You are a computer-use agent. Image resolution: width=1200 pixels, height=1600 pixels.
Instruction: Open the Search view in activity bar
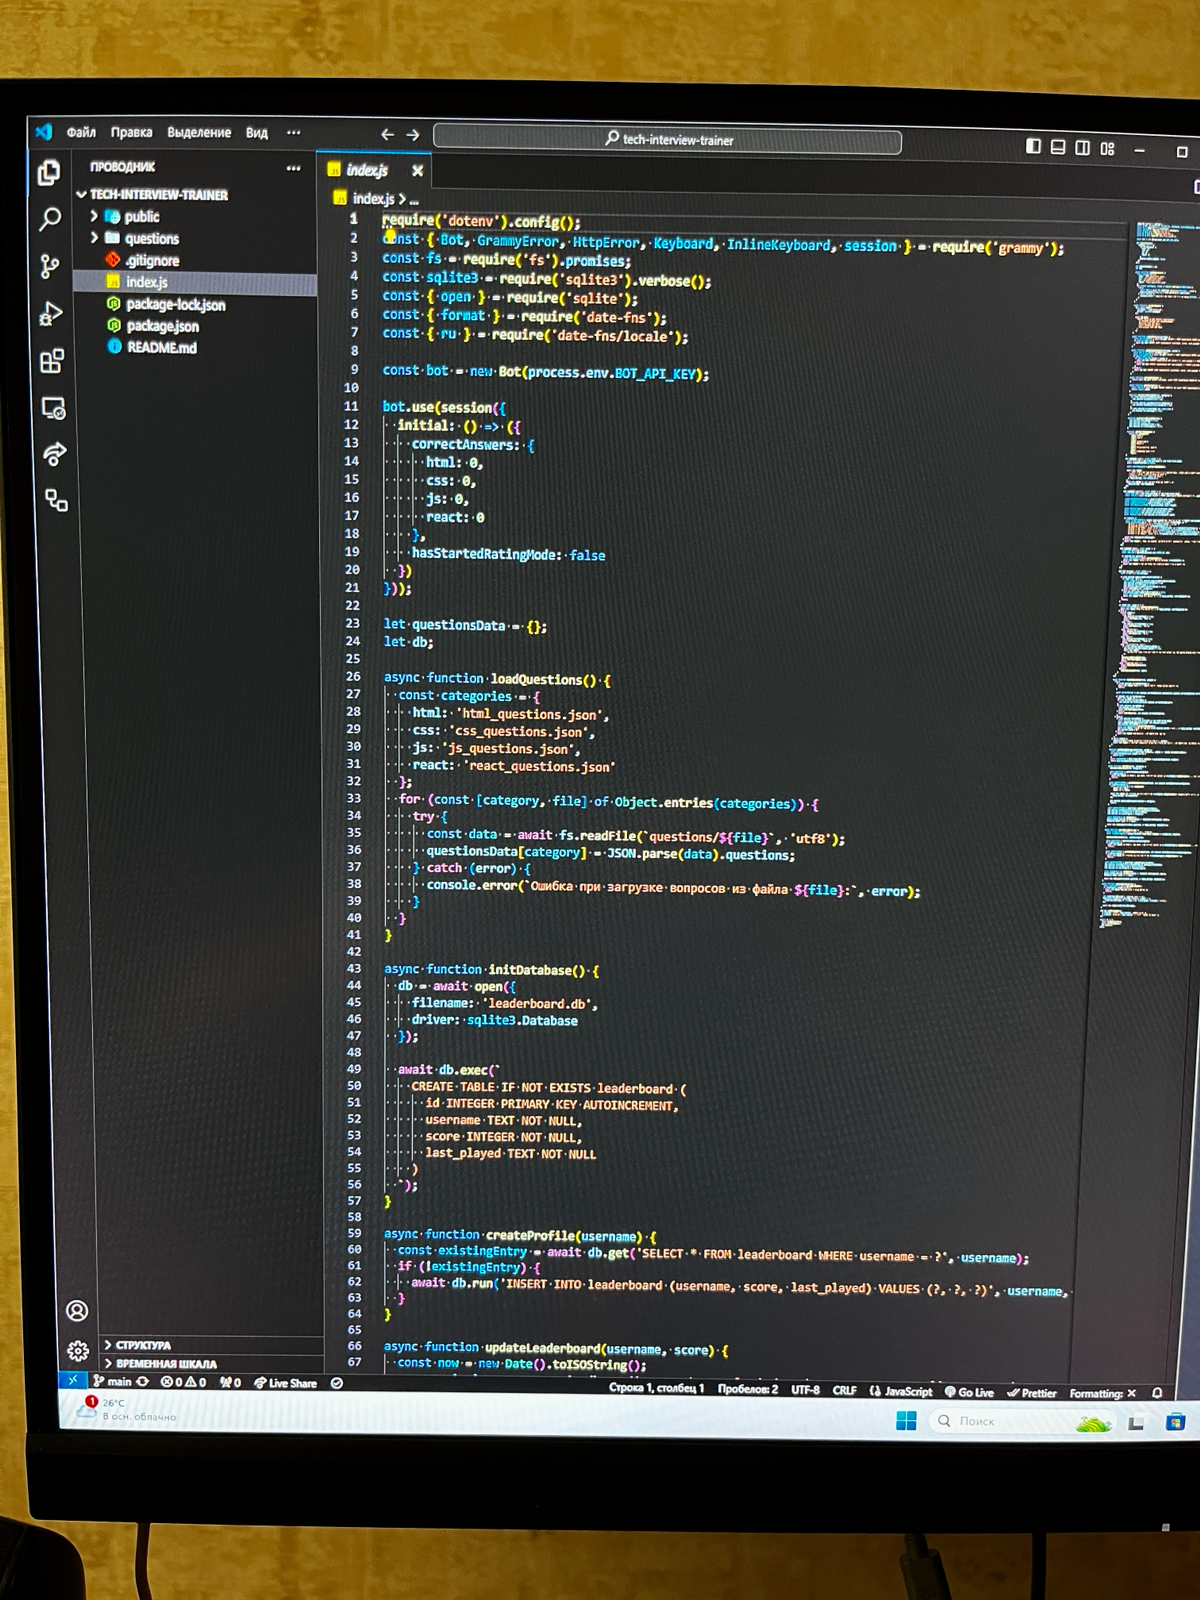coord(49,219)
